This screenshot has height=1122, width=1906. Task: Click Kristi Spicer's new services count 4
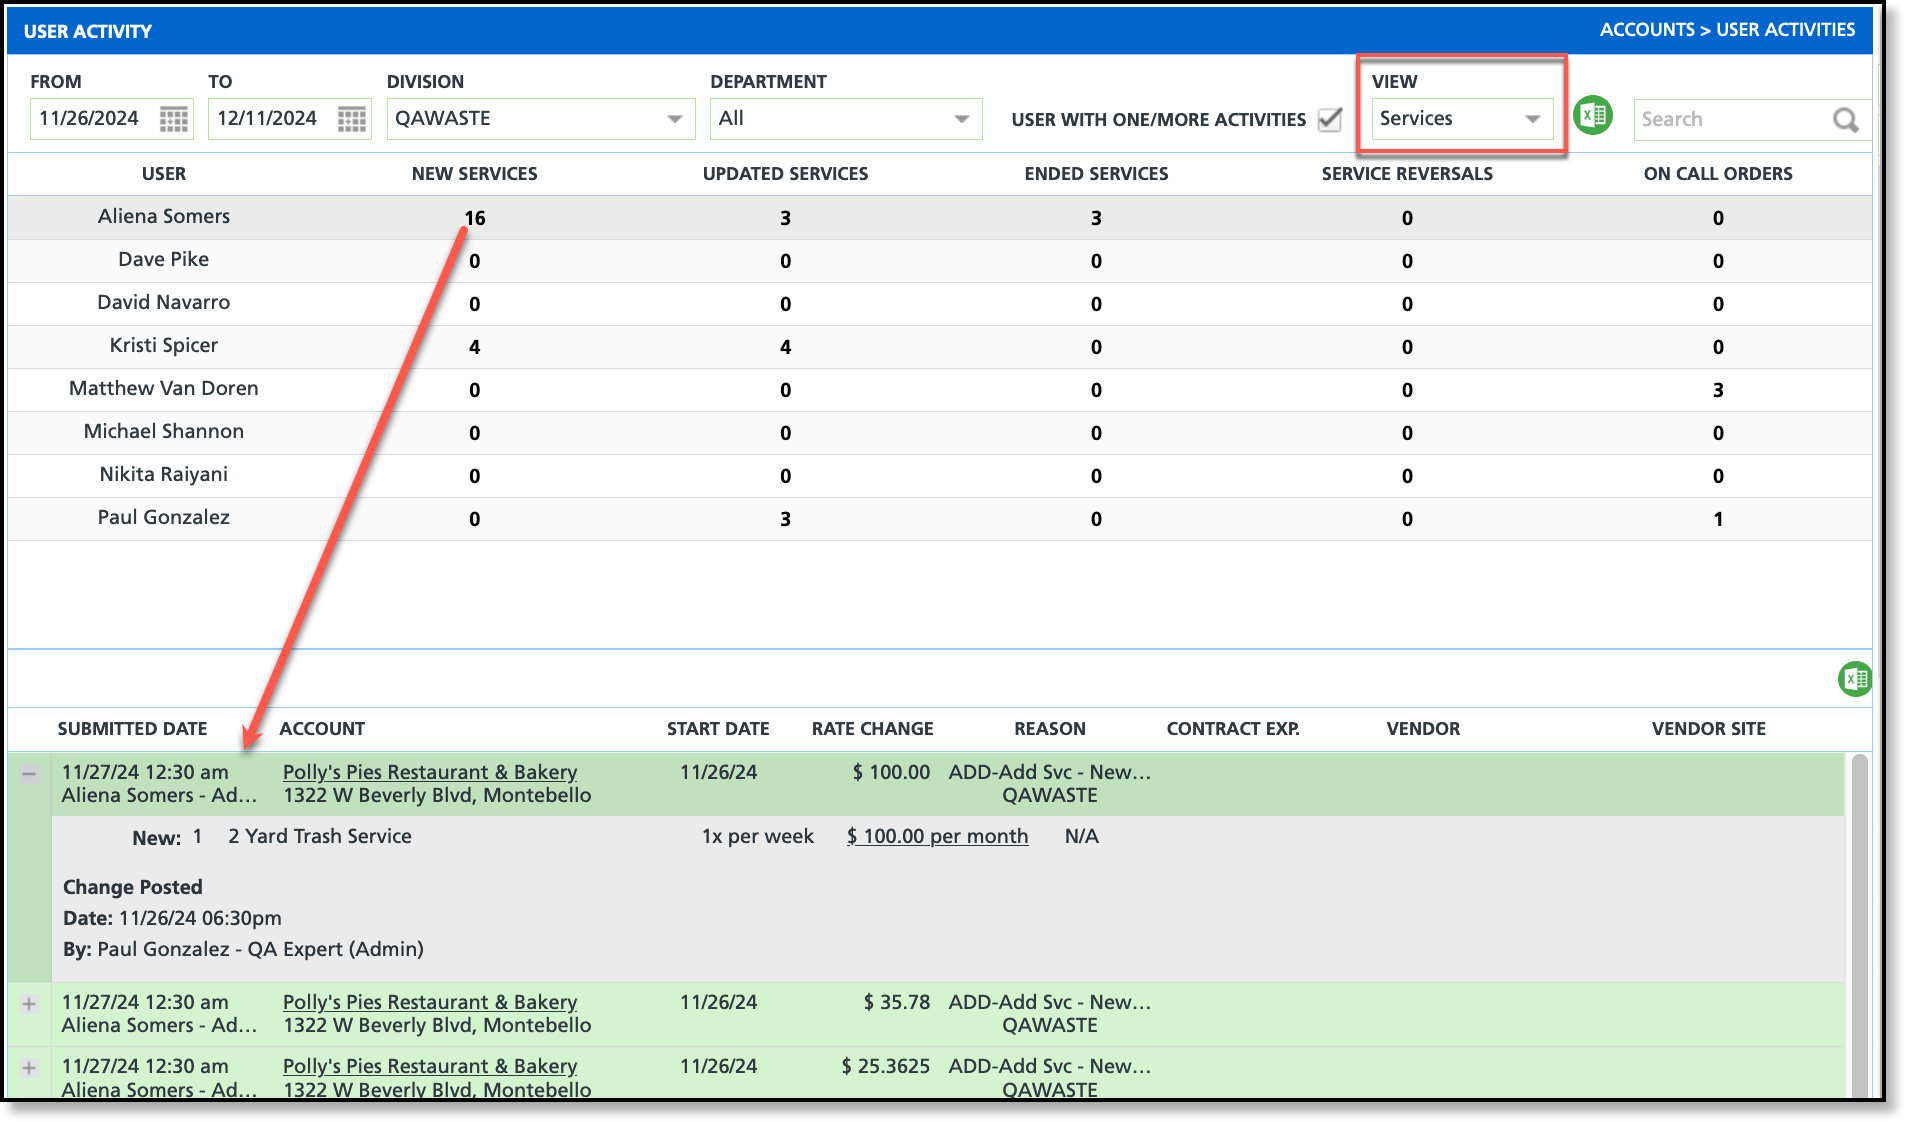tap(475, 347)
